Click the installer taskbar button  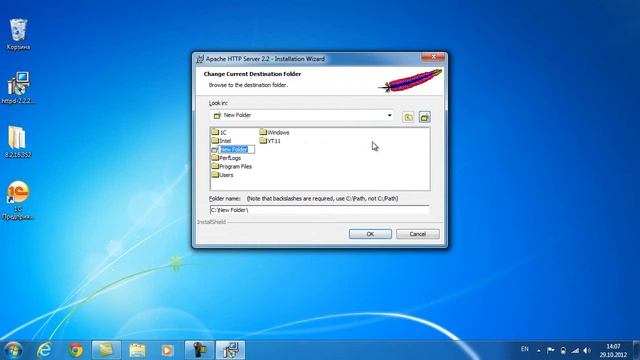tap(230, 350)
